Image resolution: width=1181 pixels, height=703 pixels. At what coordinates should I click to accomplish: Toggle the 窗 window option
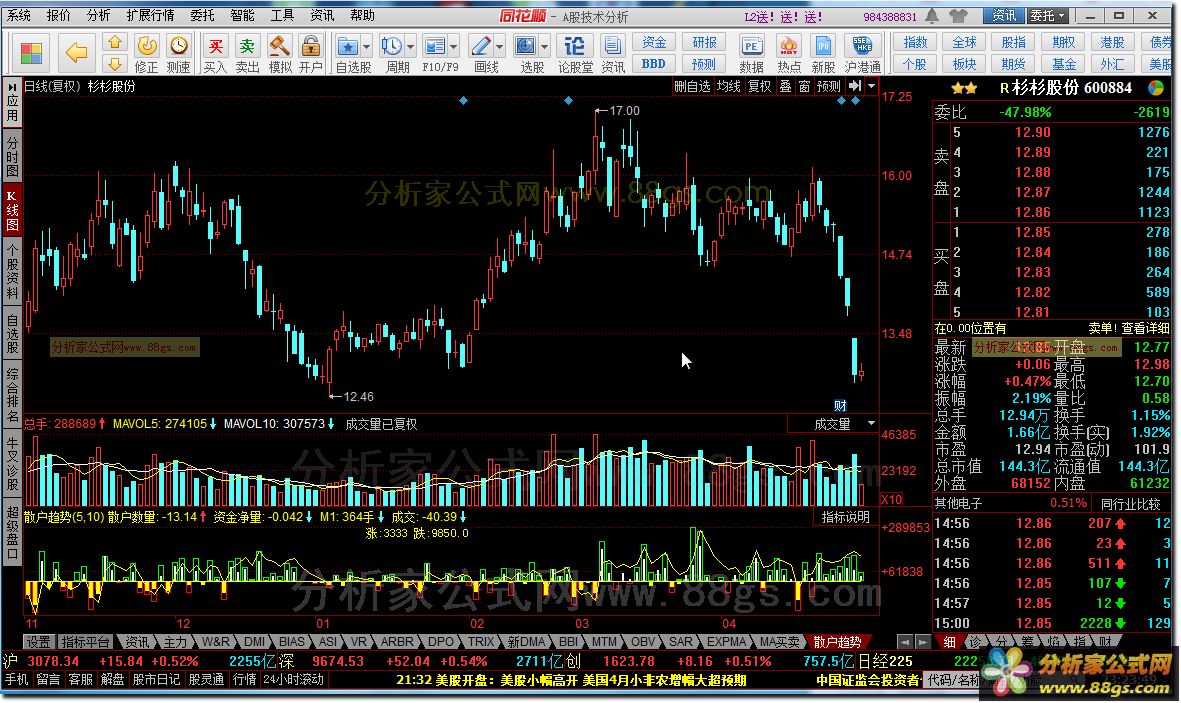tap(804, 86)
